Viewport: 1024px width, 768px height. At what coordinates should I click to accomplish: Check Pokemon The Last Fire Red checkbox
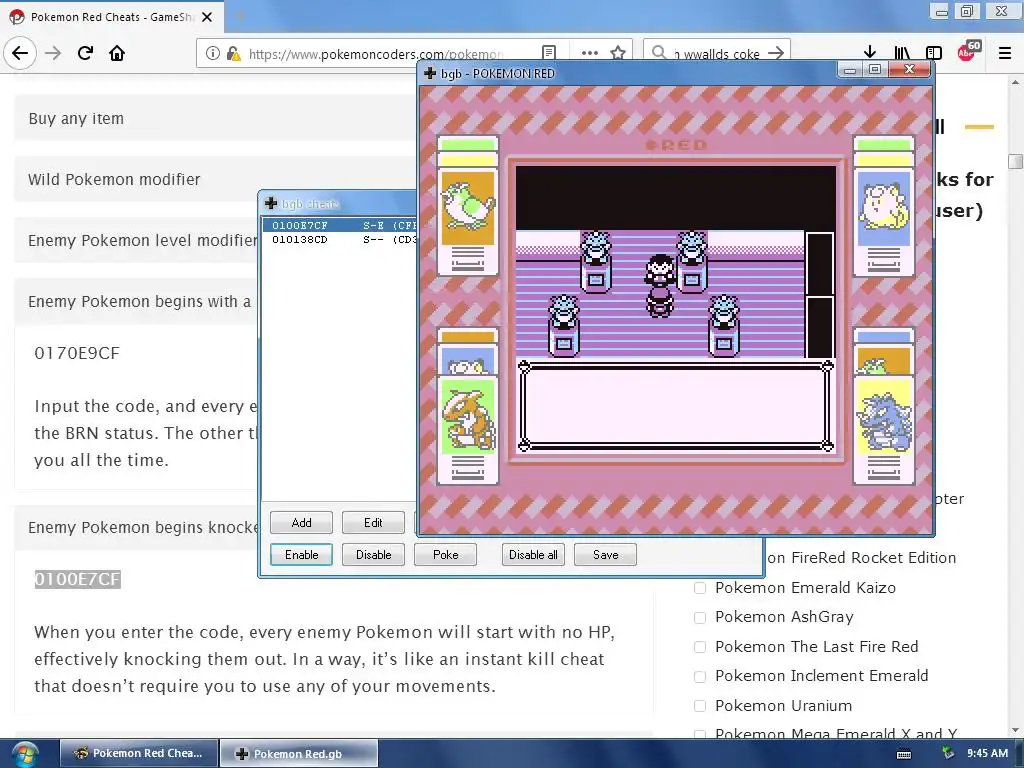pos(700,647)
